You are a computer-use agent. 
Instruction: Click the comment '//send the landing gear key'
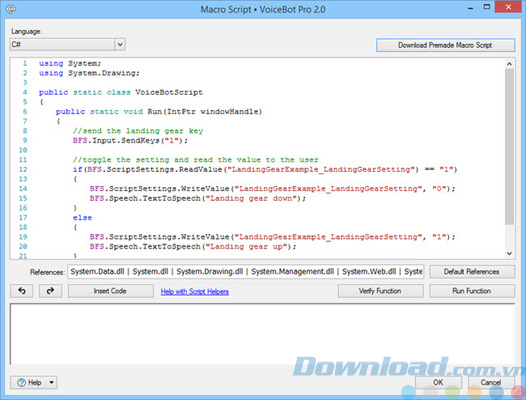tap(138, 131)
